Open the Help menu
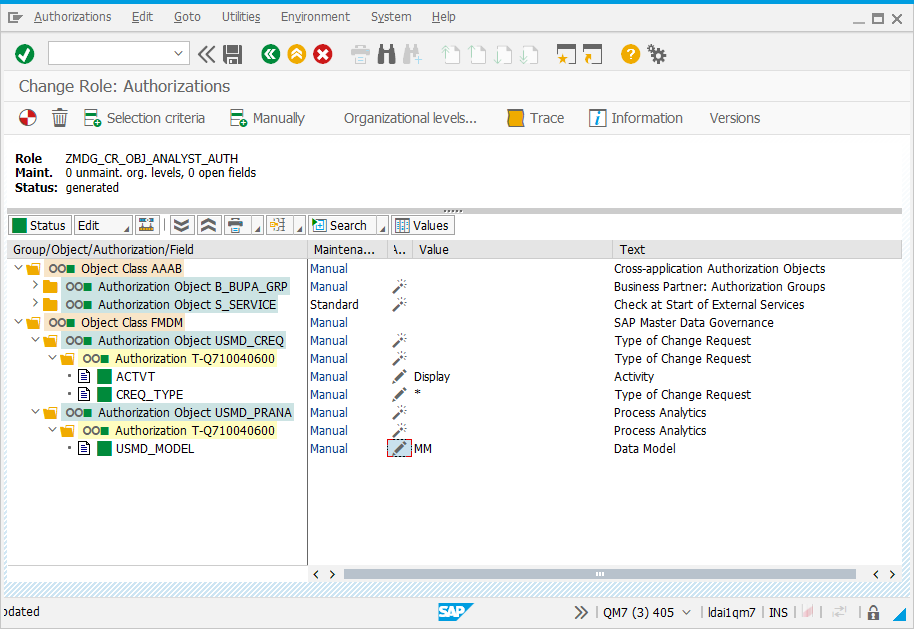This screenshot has width=914, height=629. point(444,17)
